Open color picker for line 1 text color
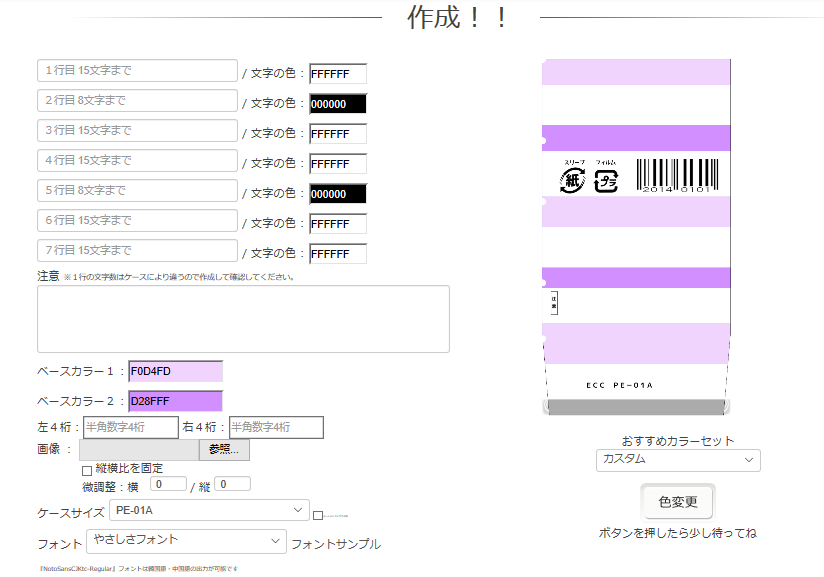Screen dimensions: 824x577 pos(338,74)
